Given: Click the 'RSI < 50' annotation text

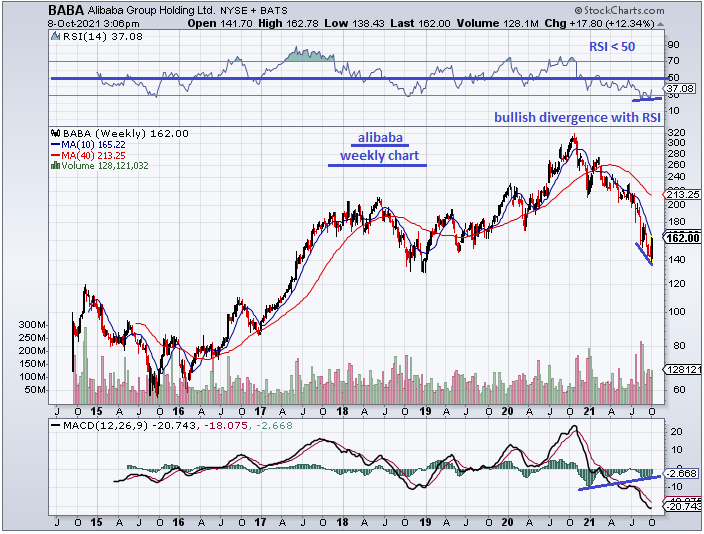Looking at the screenshot, I should 612,47.
